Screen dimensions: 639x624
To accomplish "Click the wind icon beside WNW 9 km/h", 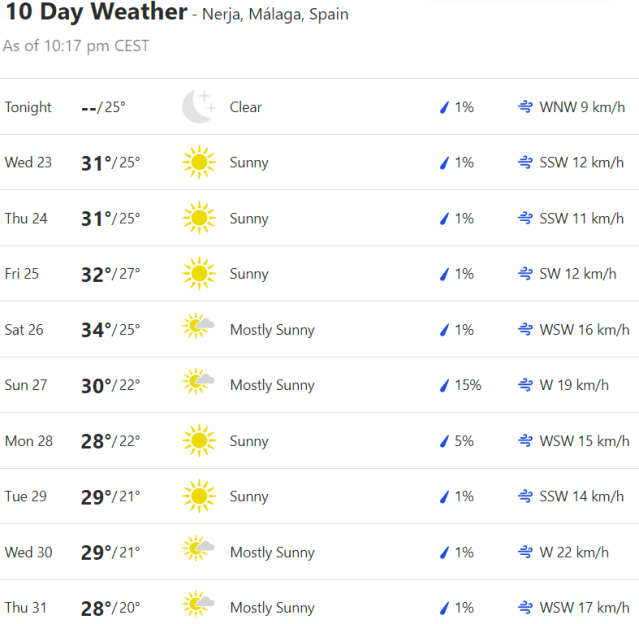I will pos(525,107).
